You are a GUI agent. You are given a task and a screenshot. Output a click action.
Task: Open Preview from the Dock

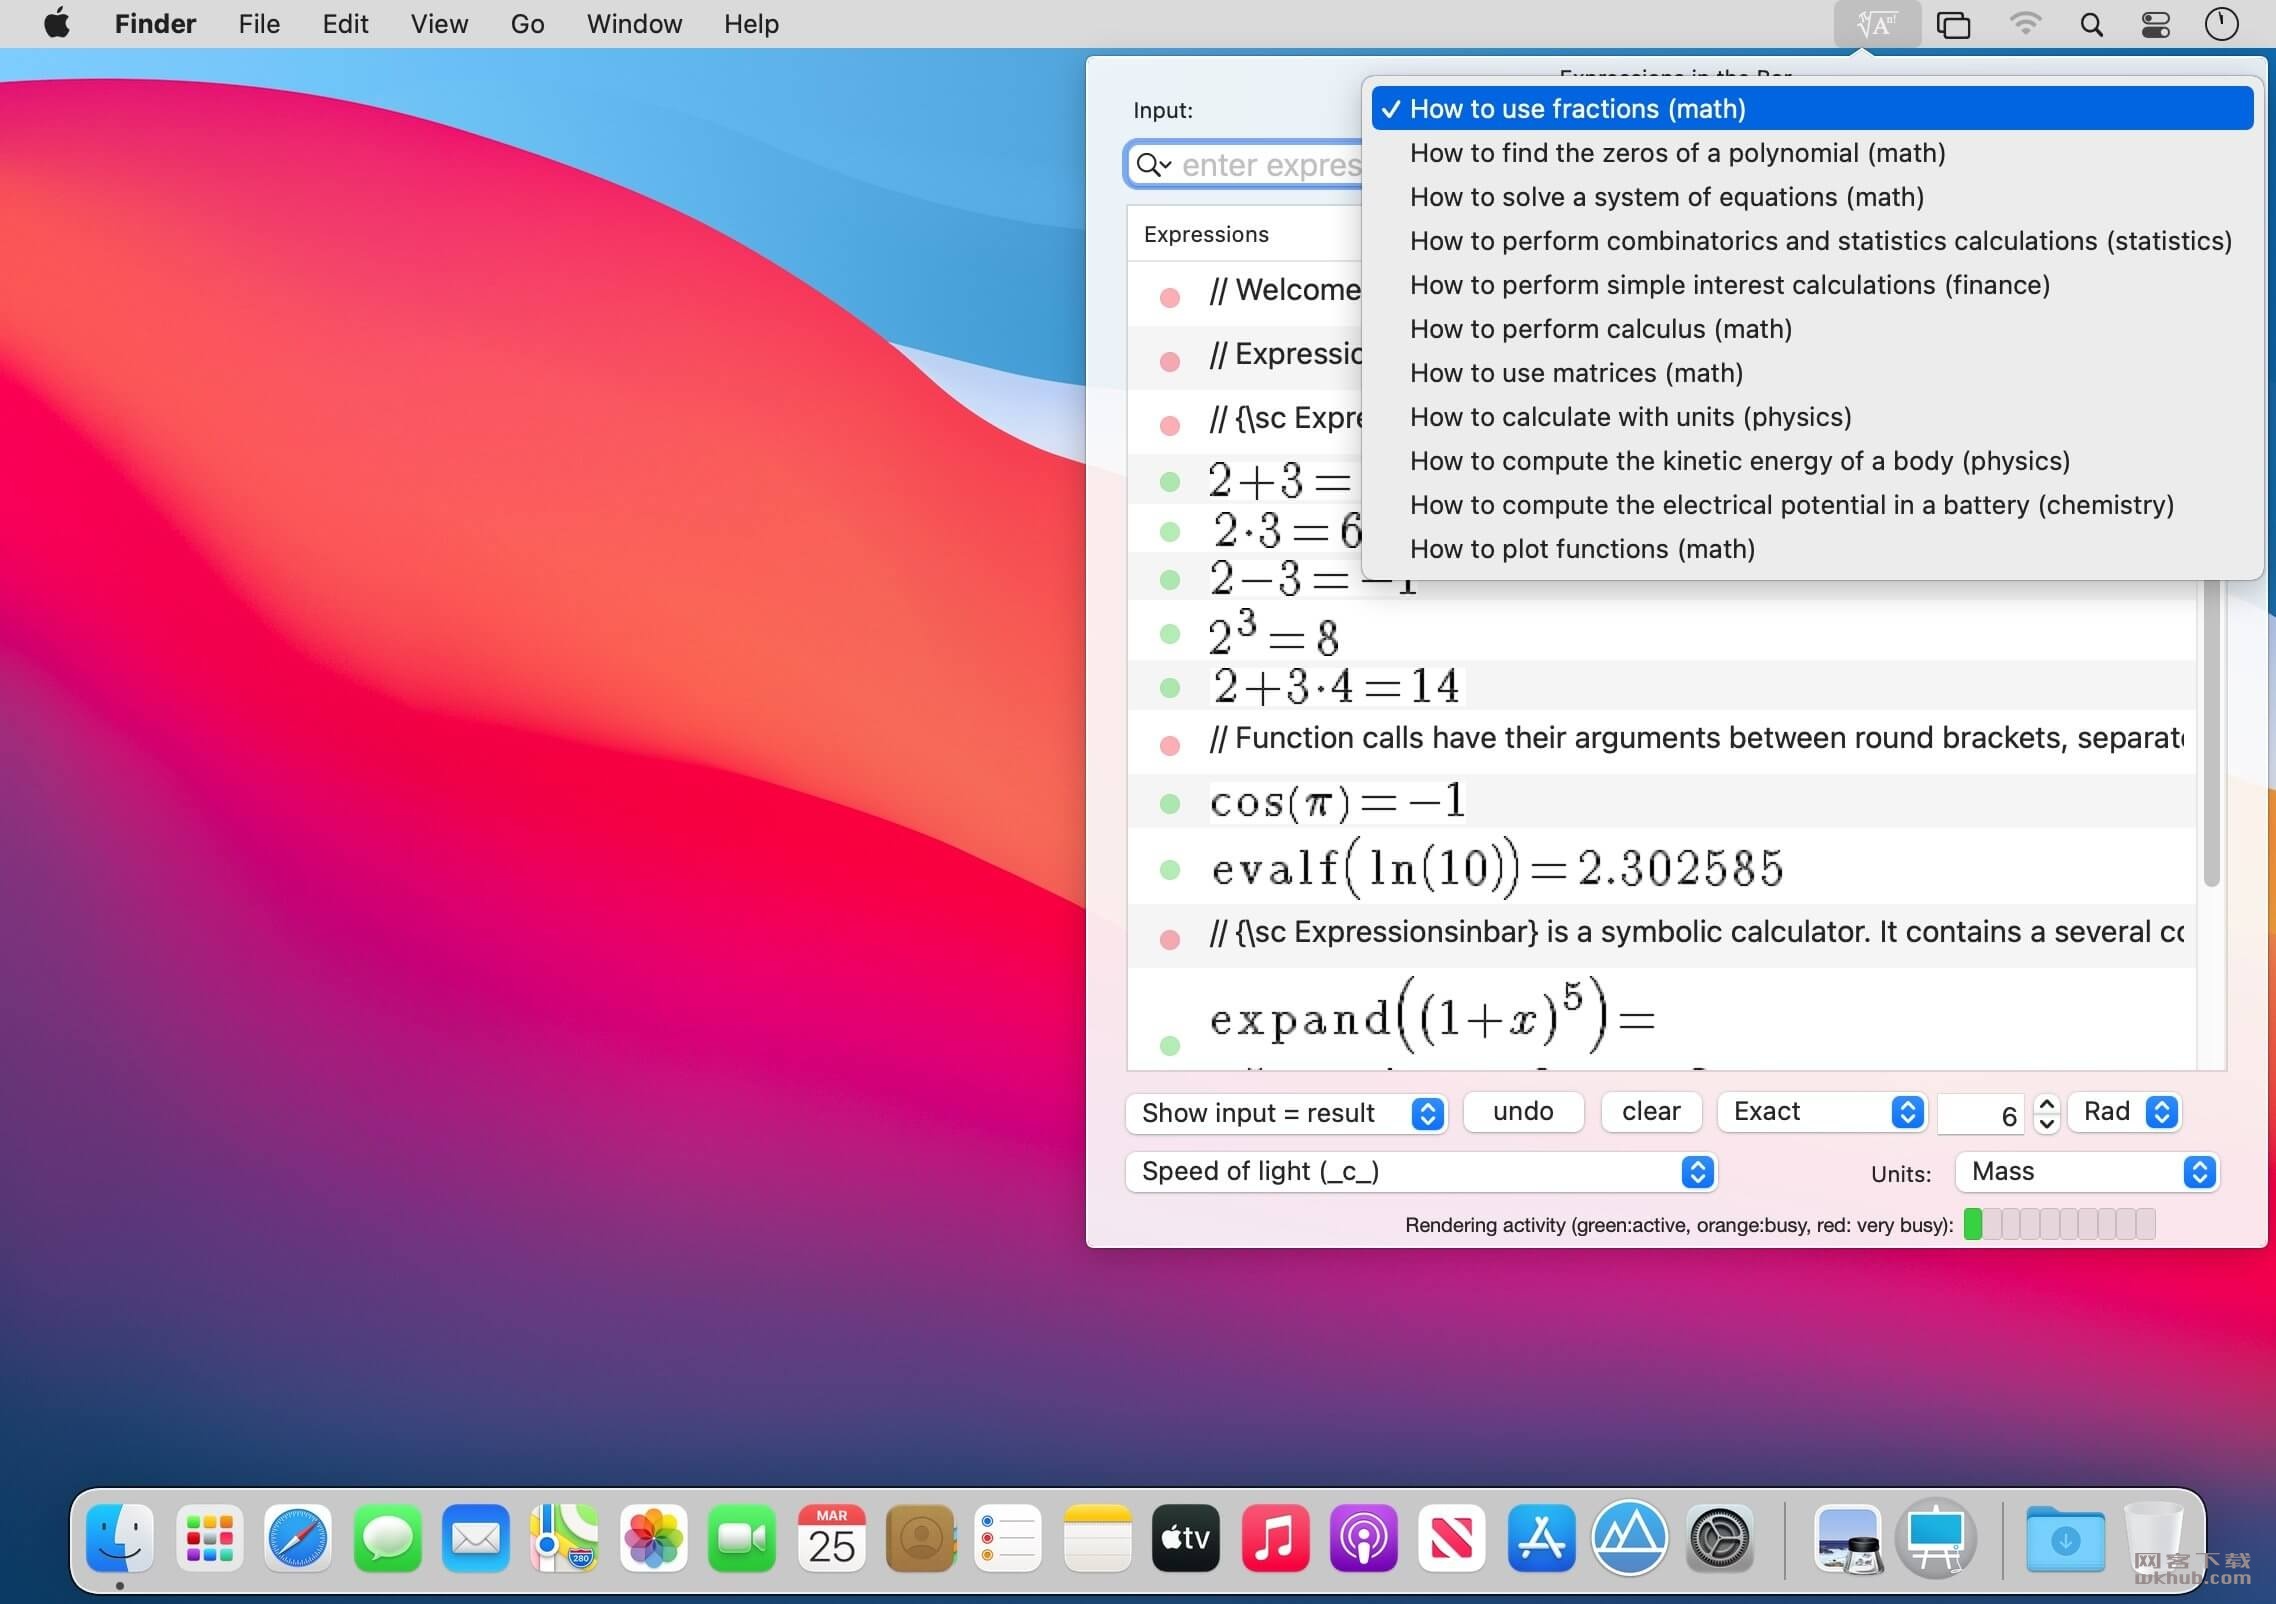tap(1848, 1537)
